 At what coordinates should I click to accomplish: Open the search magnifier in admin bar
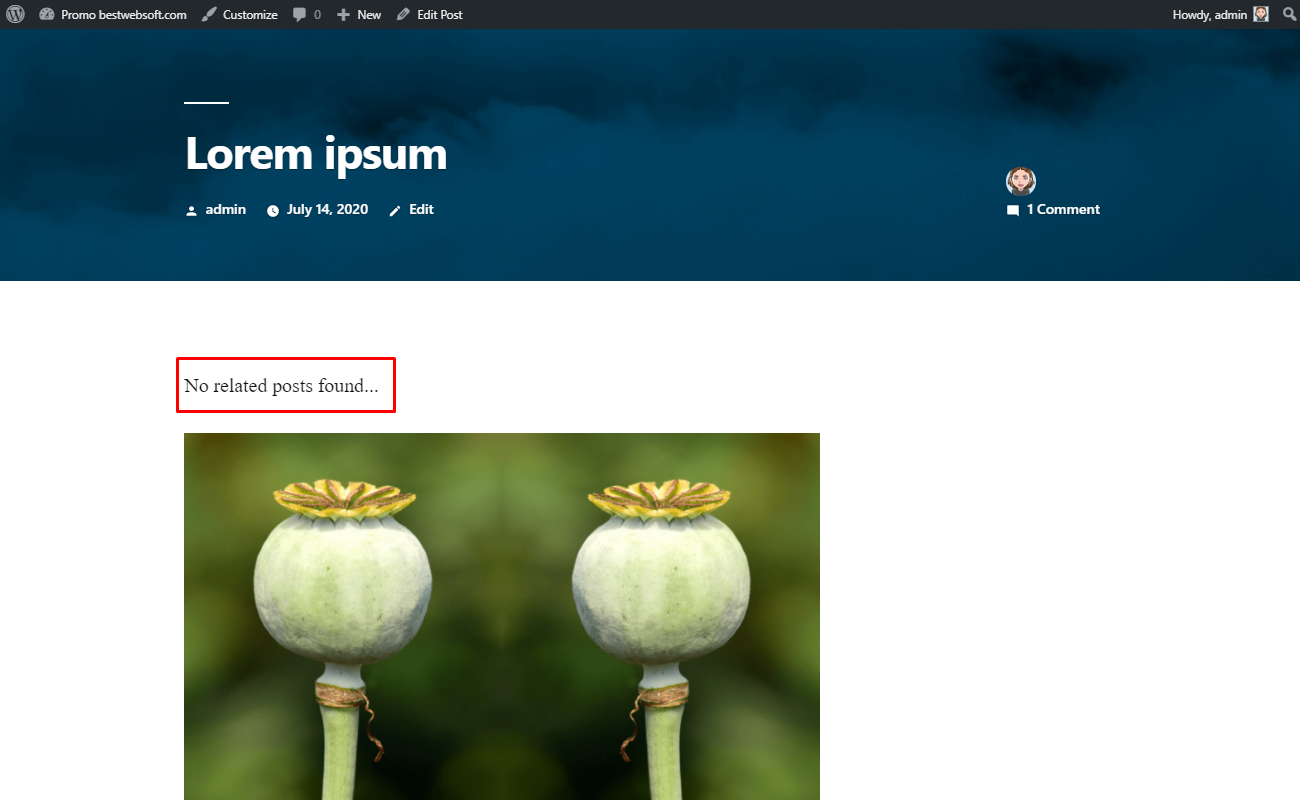click(1289, 14)
